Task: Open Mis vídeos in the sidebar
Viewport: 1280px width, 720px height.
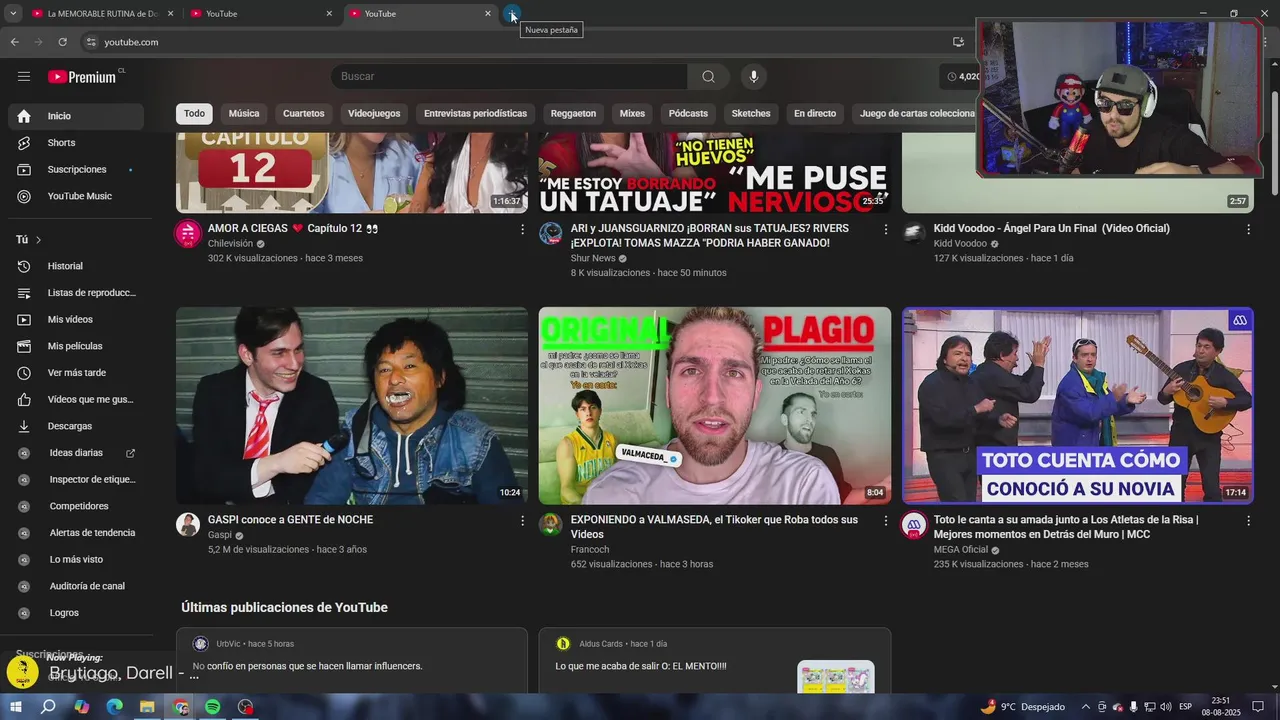Action: (x=76, y=320)
